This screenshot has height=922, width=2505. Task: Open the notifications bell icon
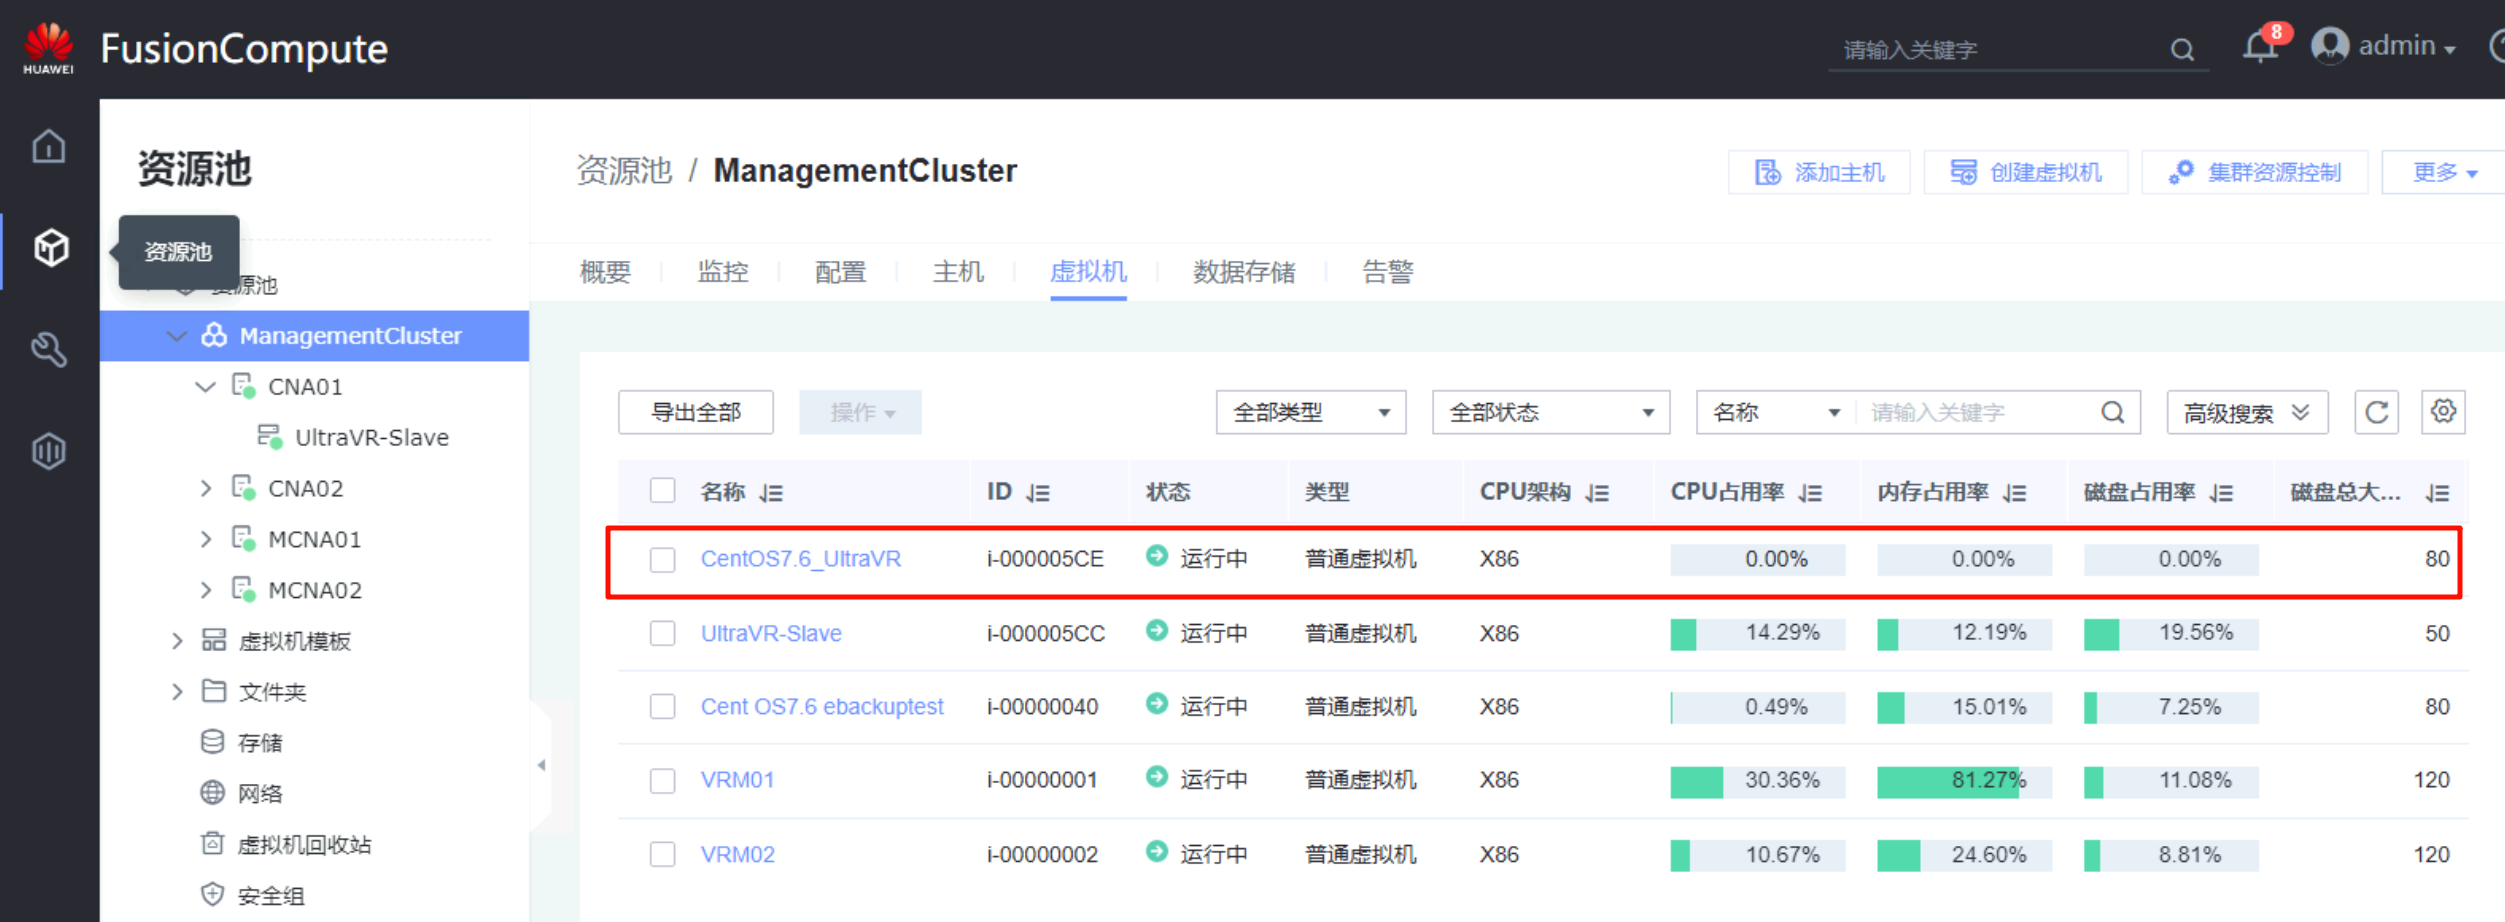click(x=2259, y=47)
